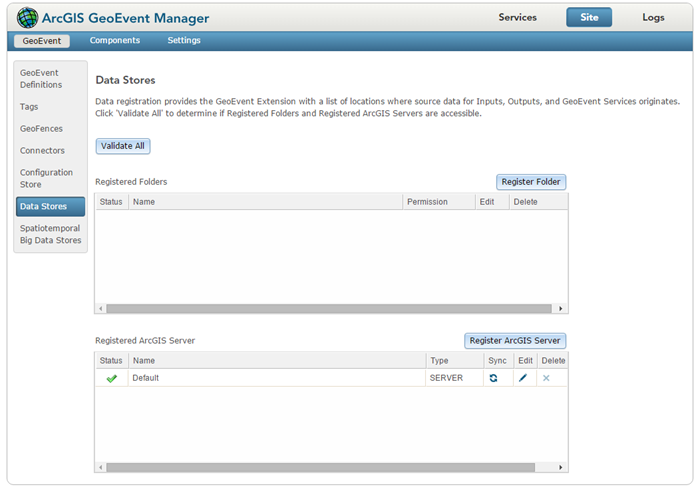Click the Register Folder button
700x487 pixels.
click(531, 182)
